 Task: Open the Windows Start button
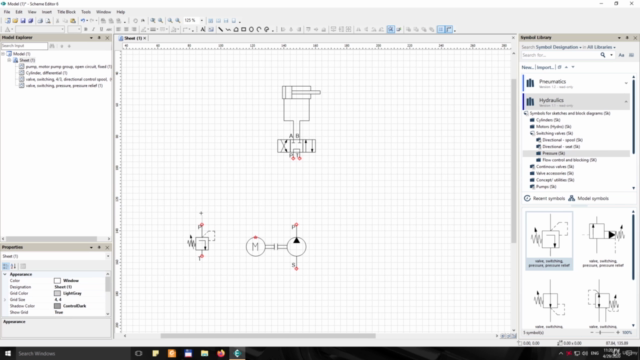pyautogui.click(x=8, y=353)
